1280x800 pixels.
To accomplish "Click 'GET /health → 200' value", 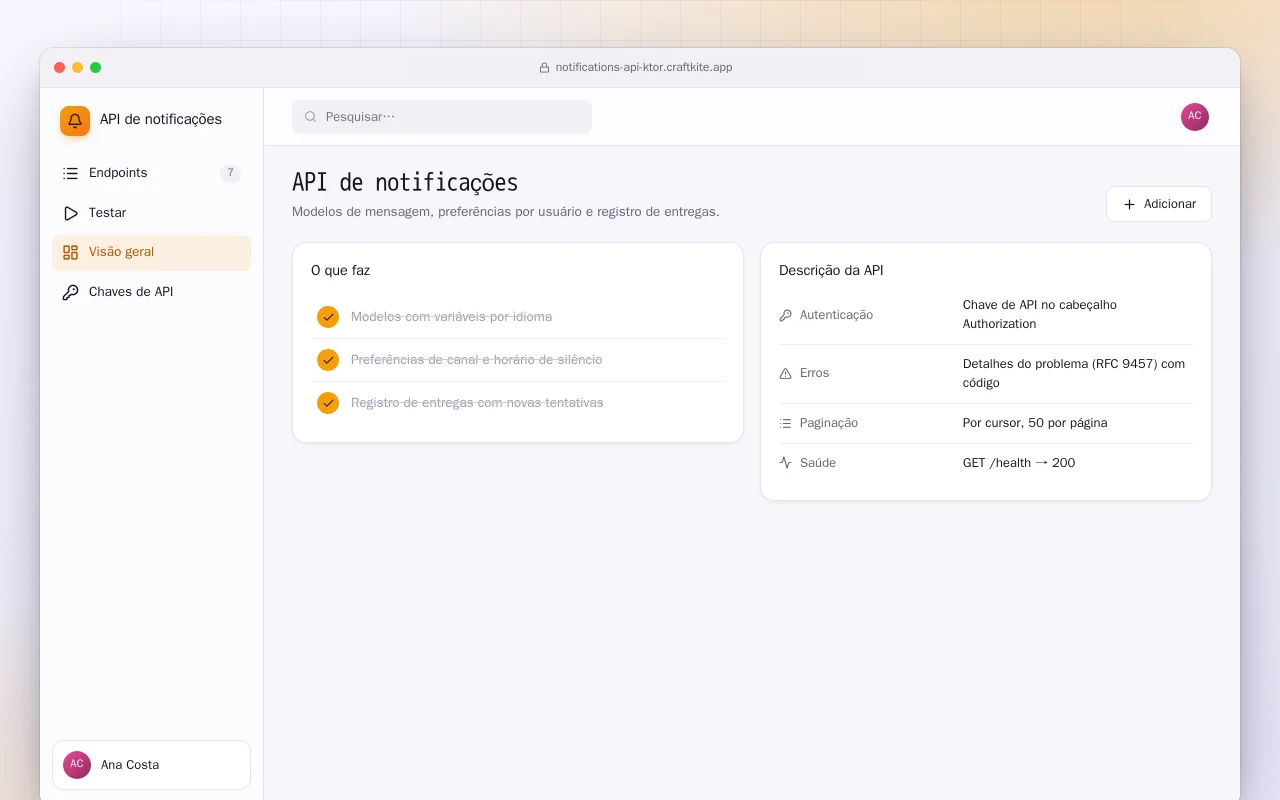I will 1019,463.
